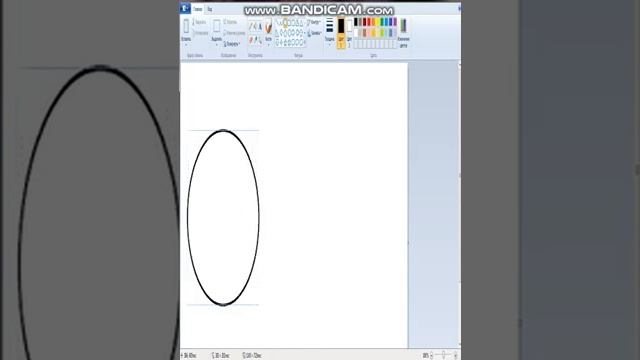Select the Color 2 background button
640x360 pixels.
(x=349, y=33)
